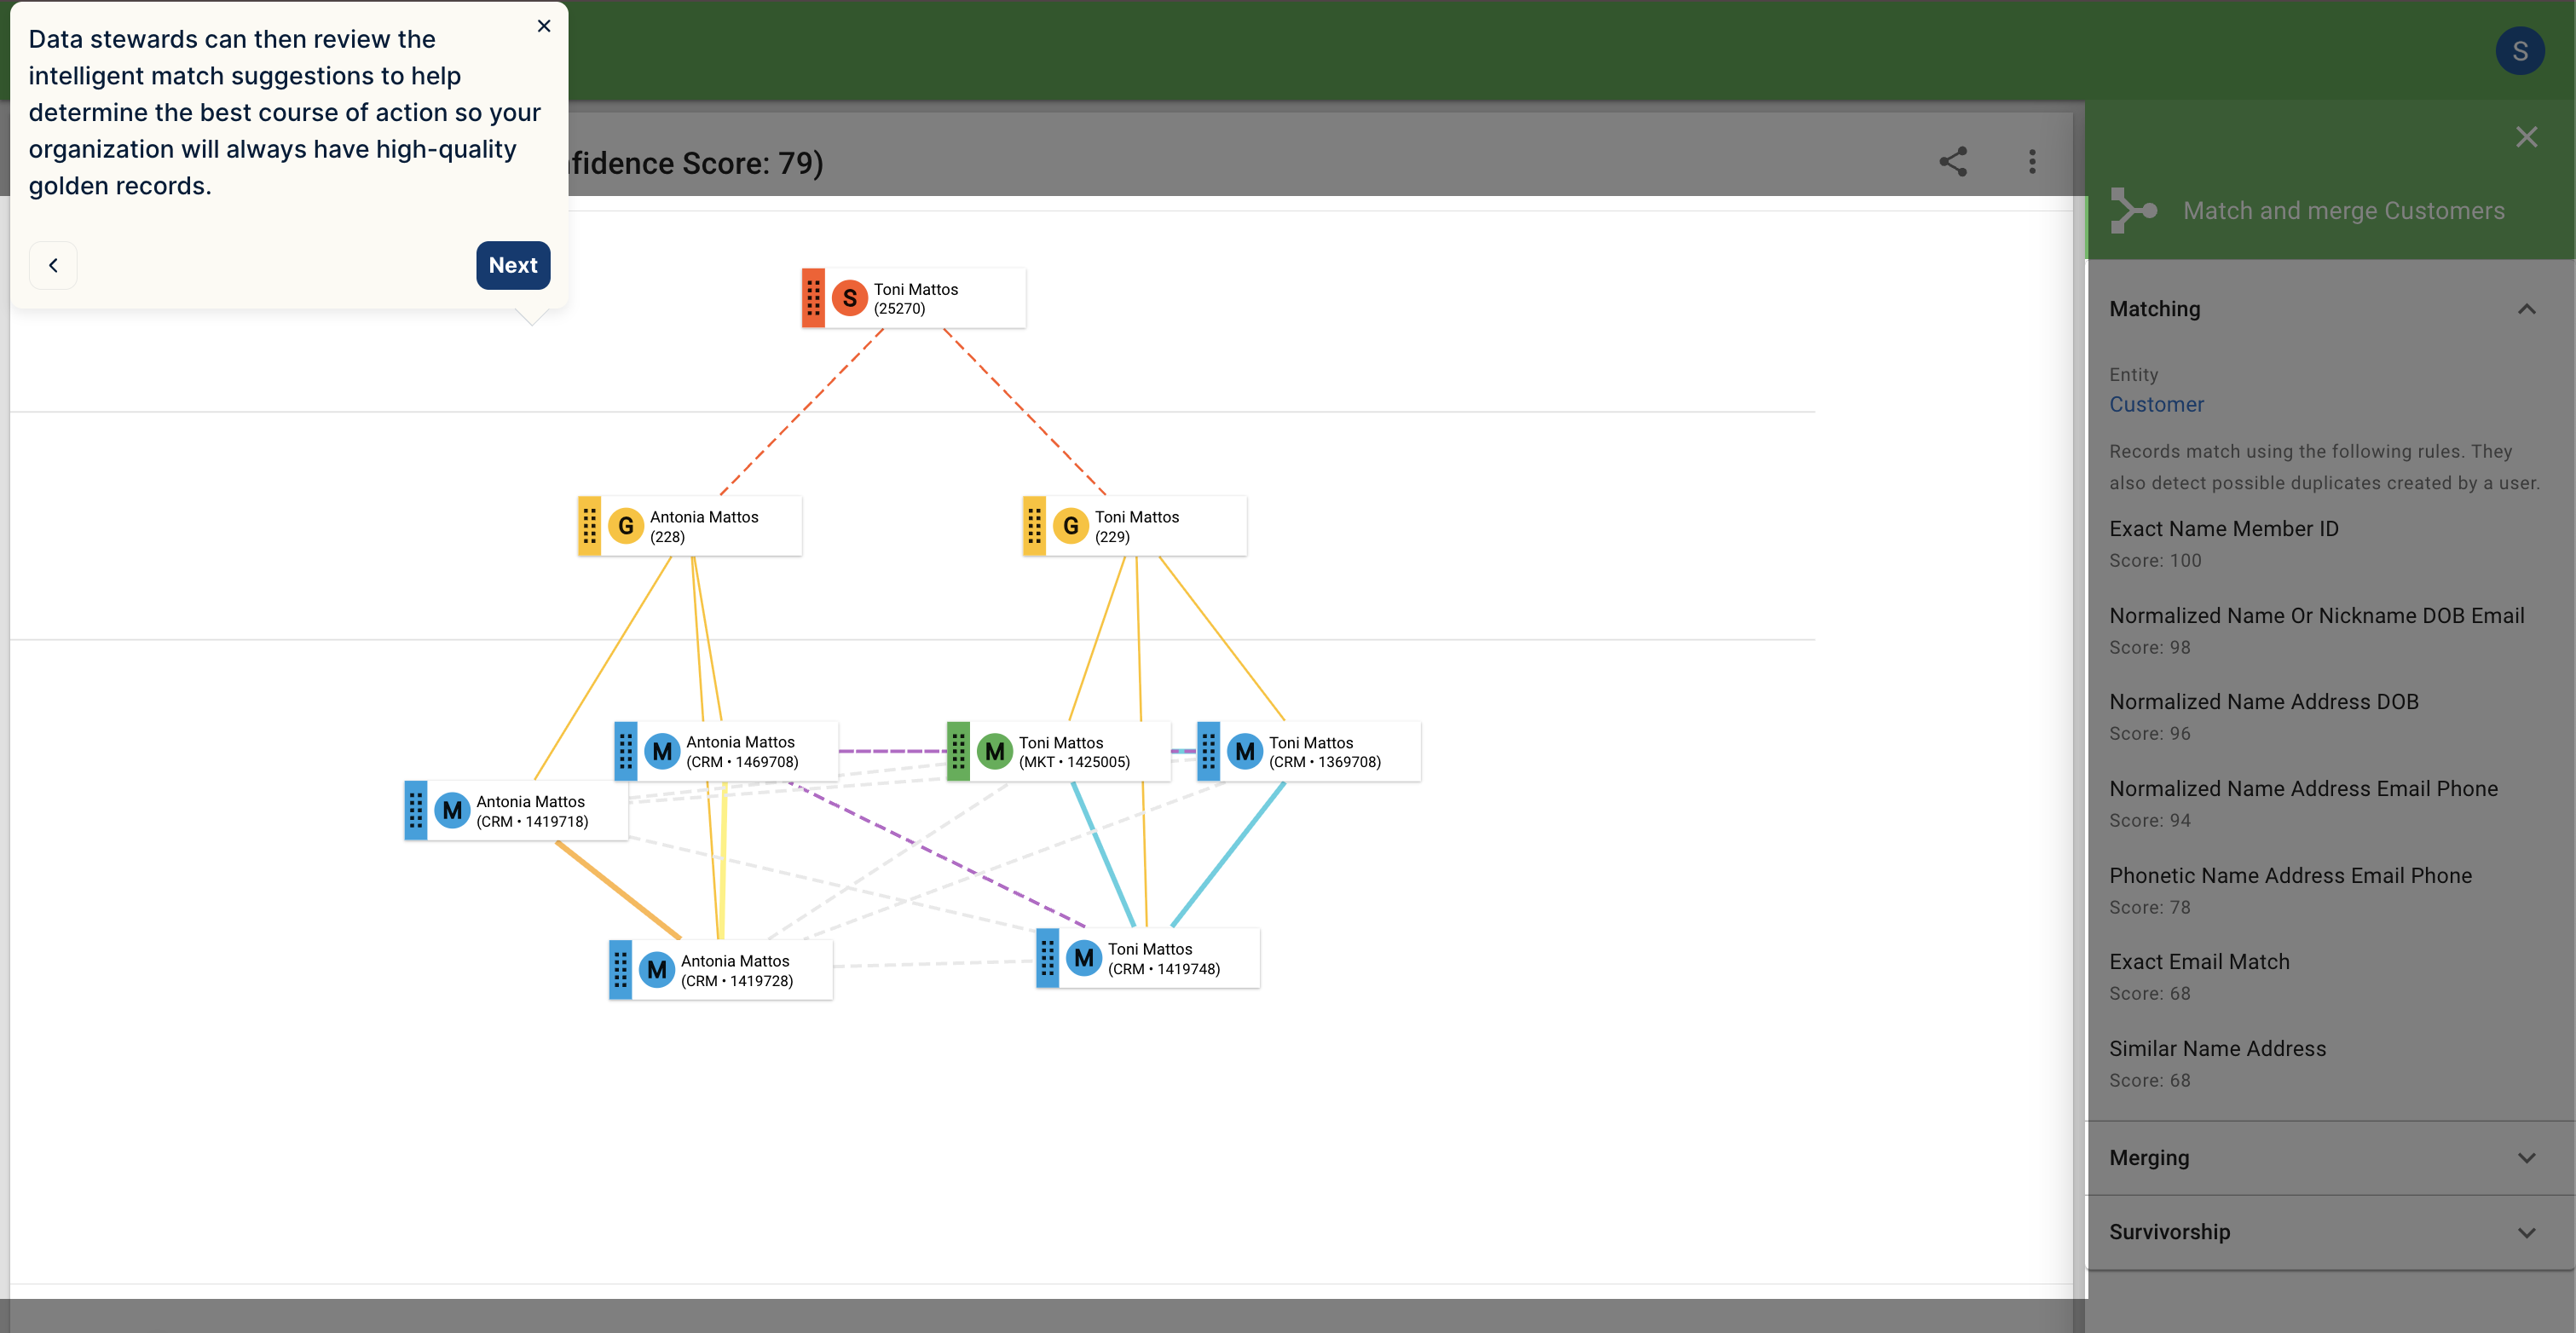The width and height of the screenshot is (2576, 1333).
Task: Select the green MKT record icon for Toni Mattos
Action: 993,751
